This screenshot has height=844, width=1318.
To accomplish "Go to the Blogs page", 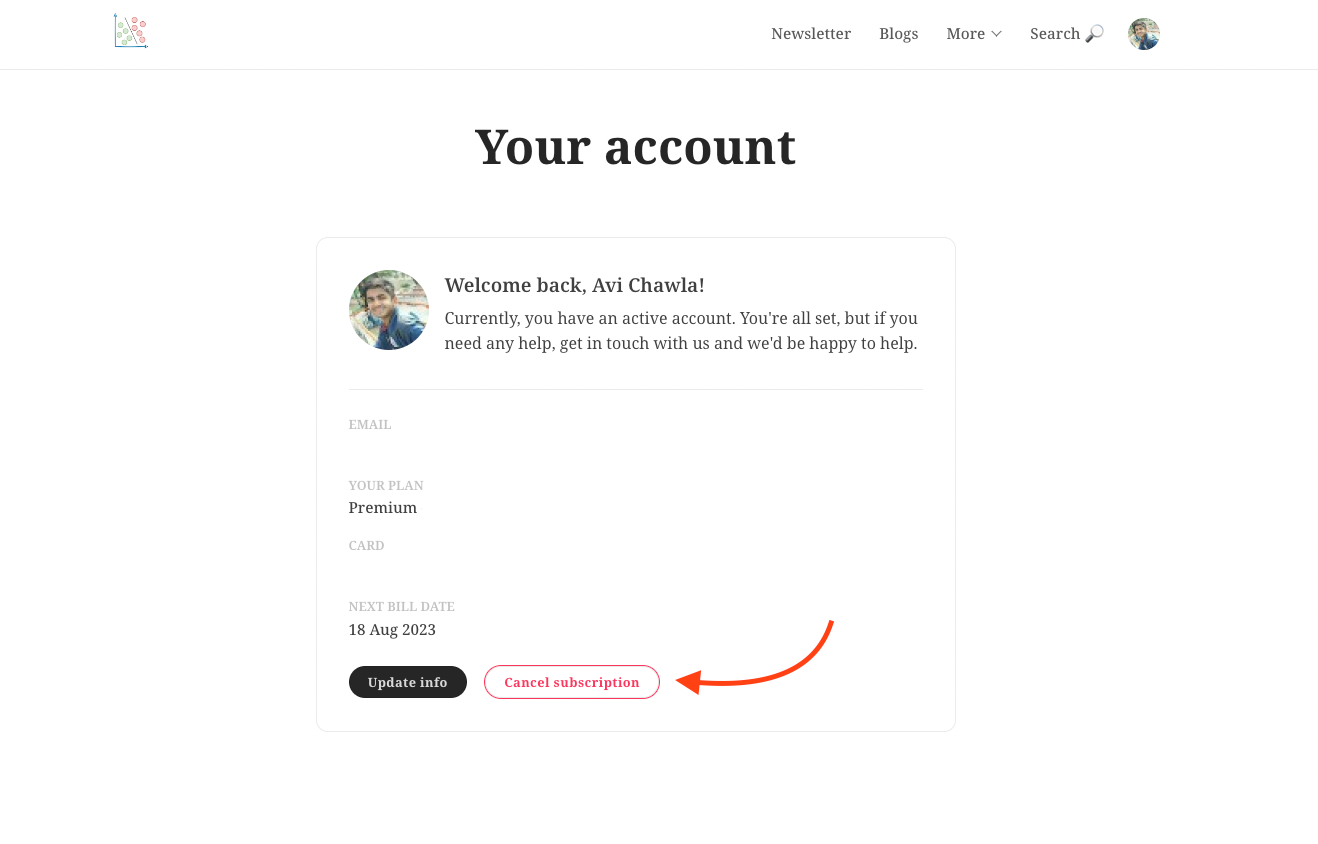I will 899,34.
